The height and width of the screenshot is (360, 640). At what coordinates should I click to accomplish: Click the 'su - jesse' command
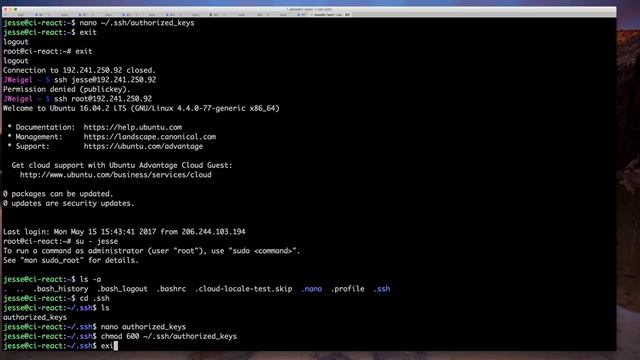(96, 241)
